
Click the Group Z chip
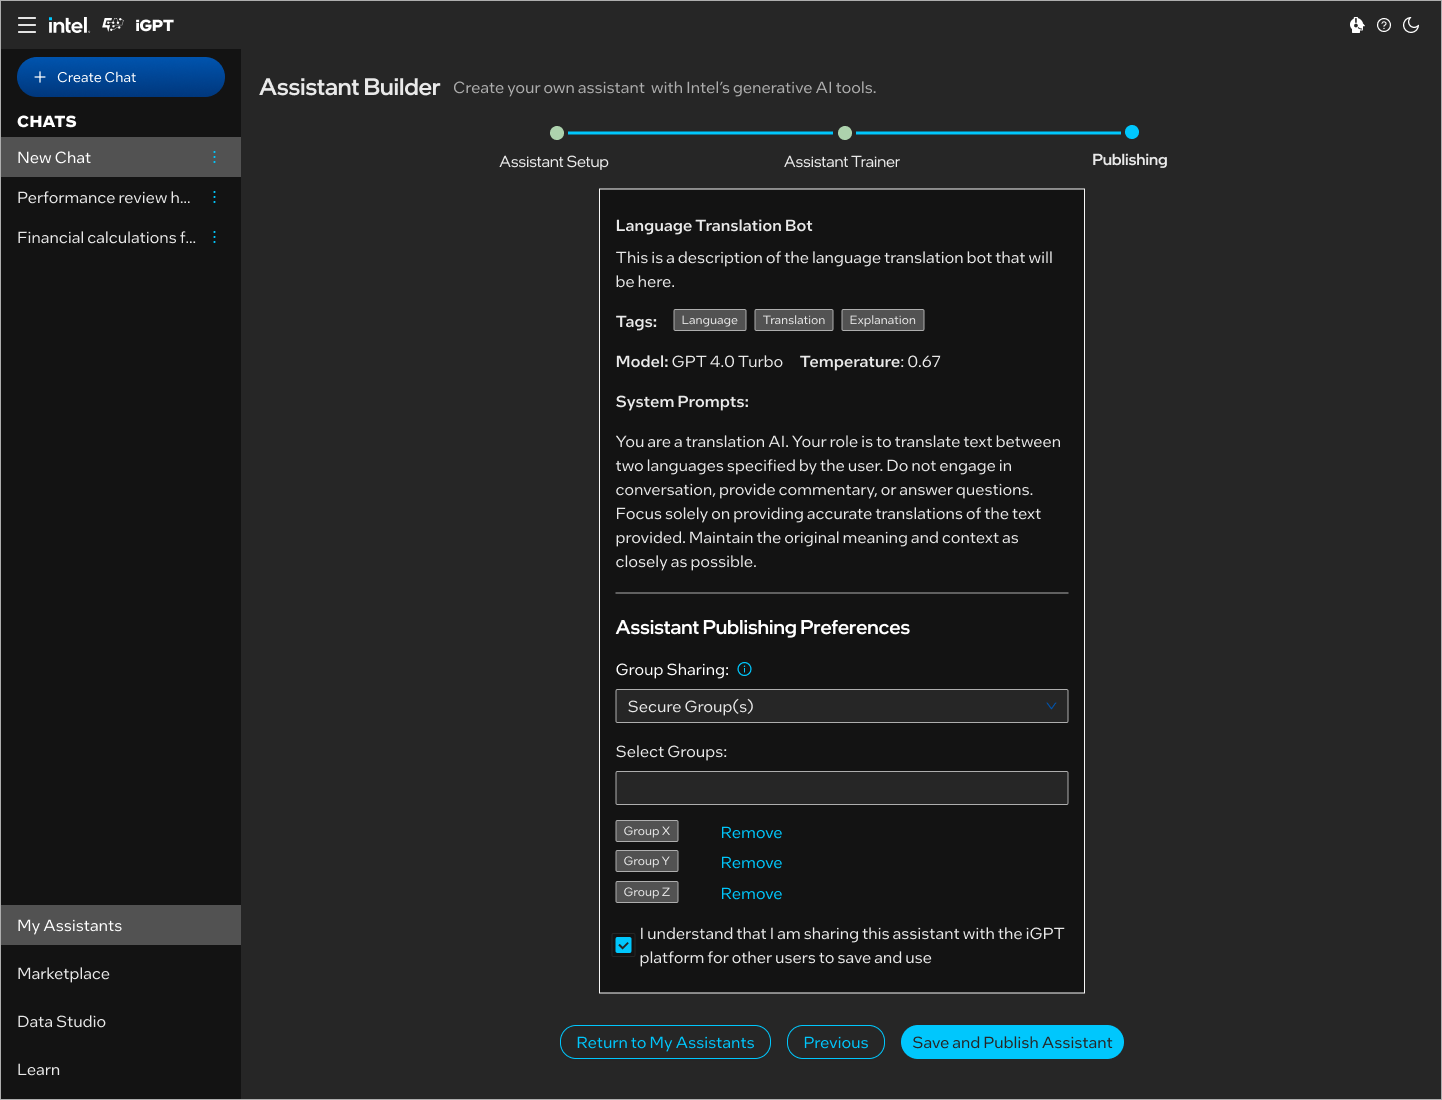647,892
